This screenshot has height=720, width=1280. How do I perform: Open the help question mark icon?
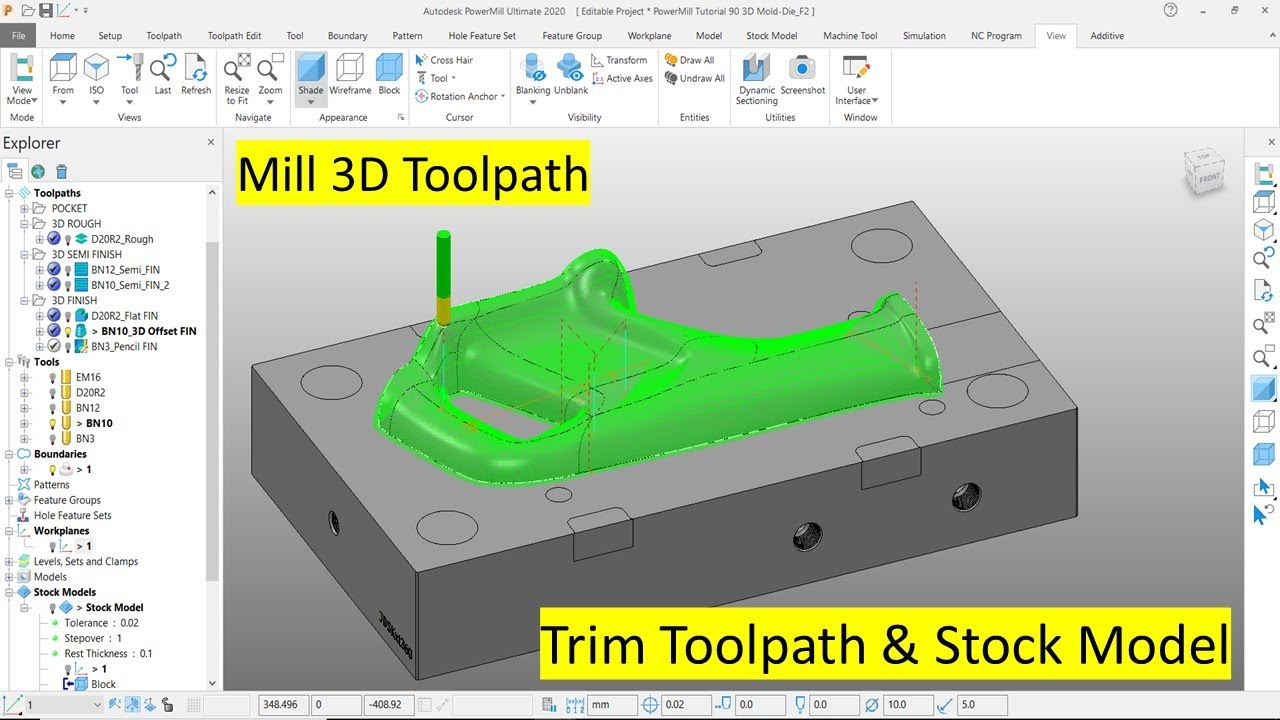(1171, 10)
